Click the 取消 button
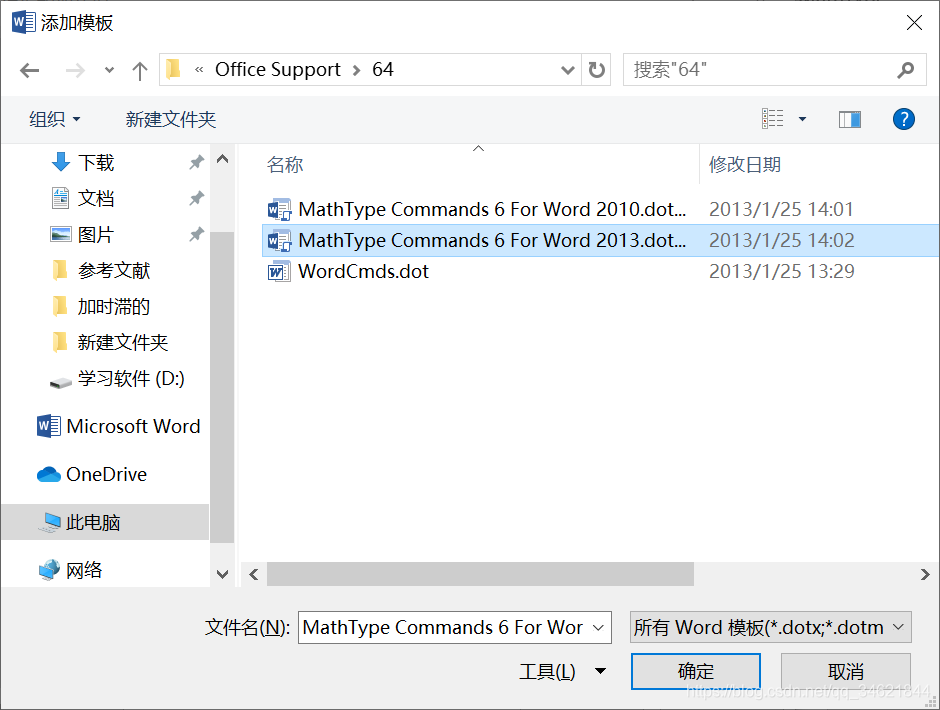 pos(847,672)
